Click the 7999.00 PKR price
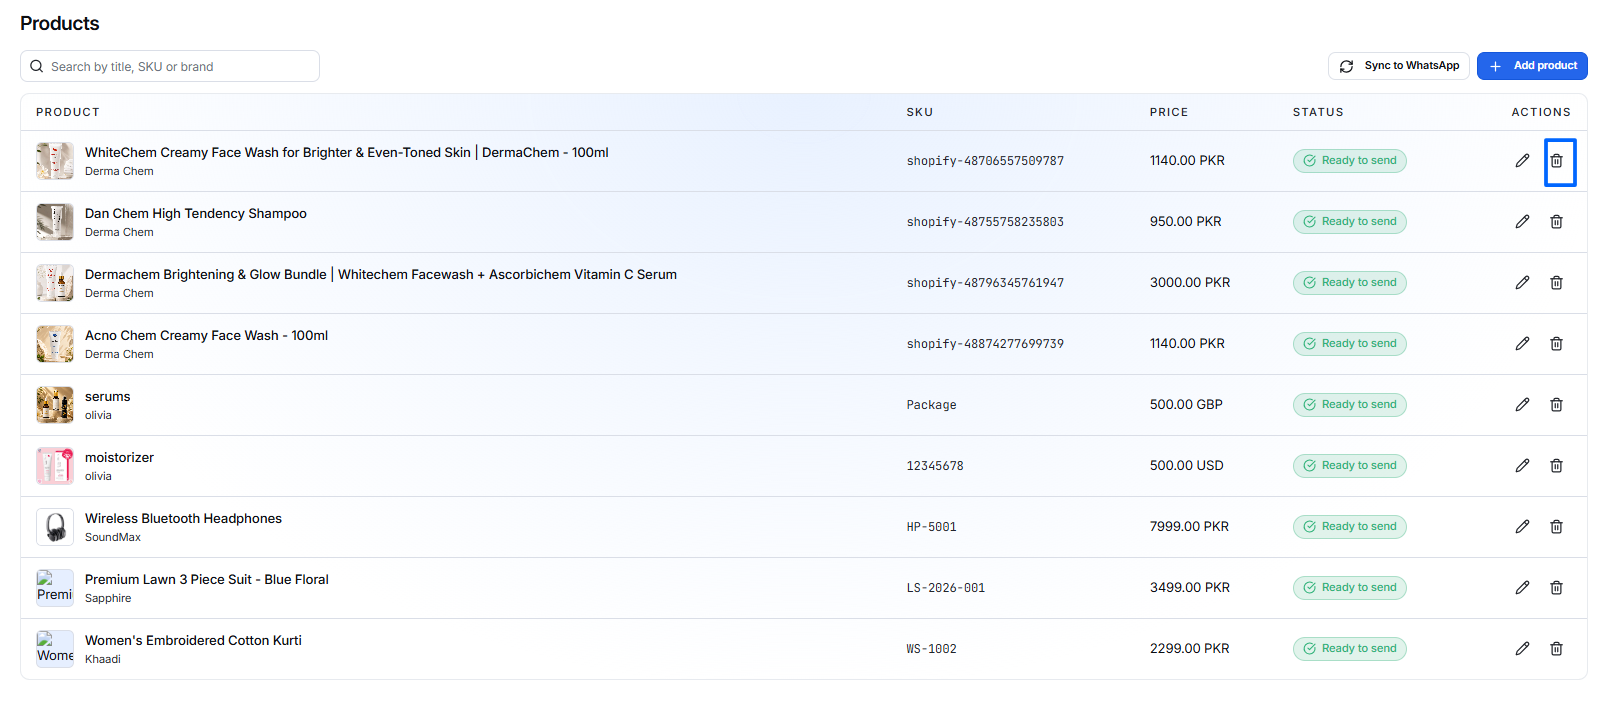The height and width of the screenshot is (713, 1601). tap(1189, 527)
